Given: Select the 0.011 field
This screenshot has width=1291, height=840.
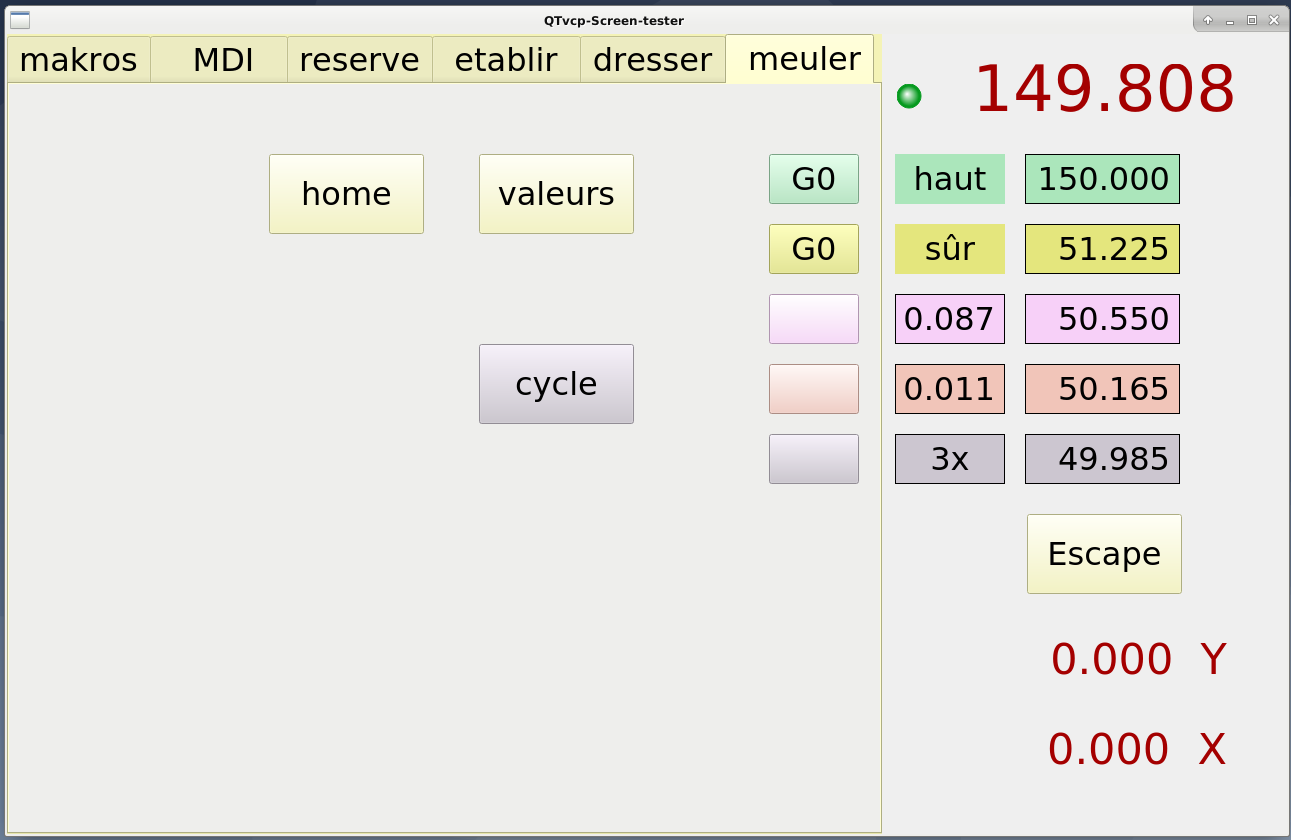Looking at the screenshot, I should (x=950, y=389).
